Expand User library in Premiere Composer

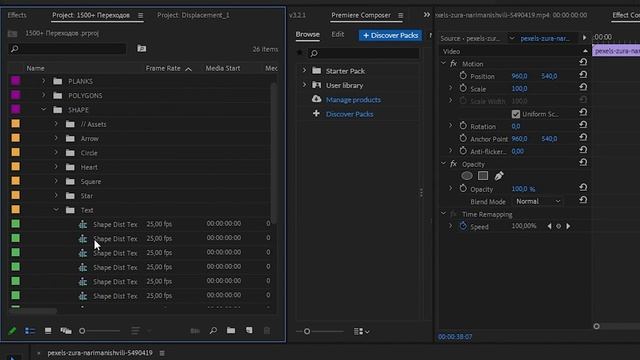[x=304, y=85]
